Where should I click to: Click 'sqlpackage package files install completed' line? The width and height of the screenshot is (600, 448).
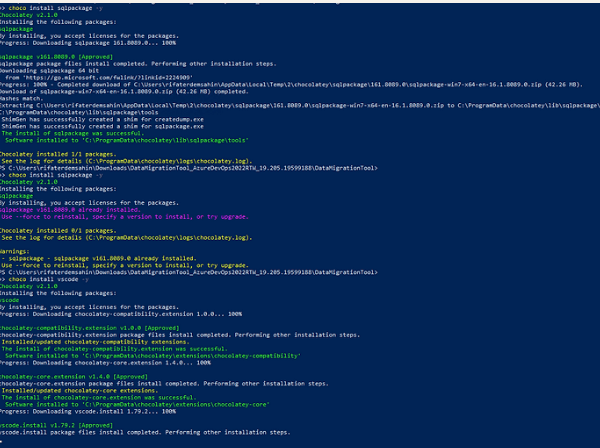(138, 64)
